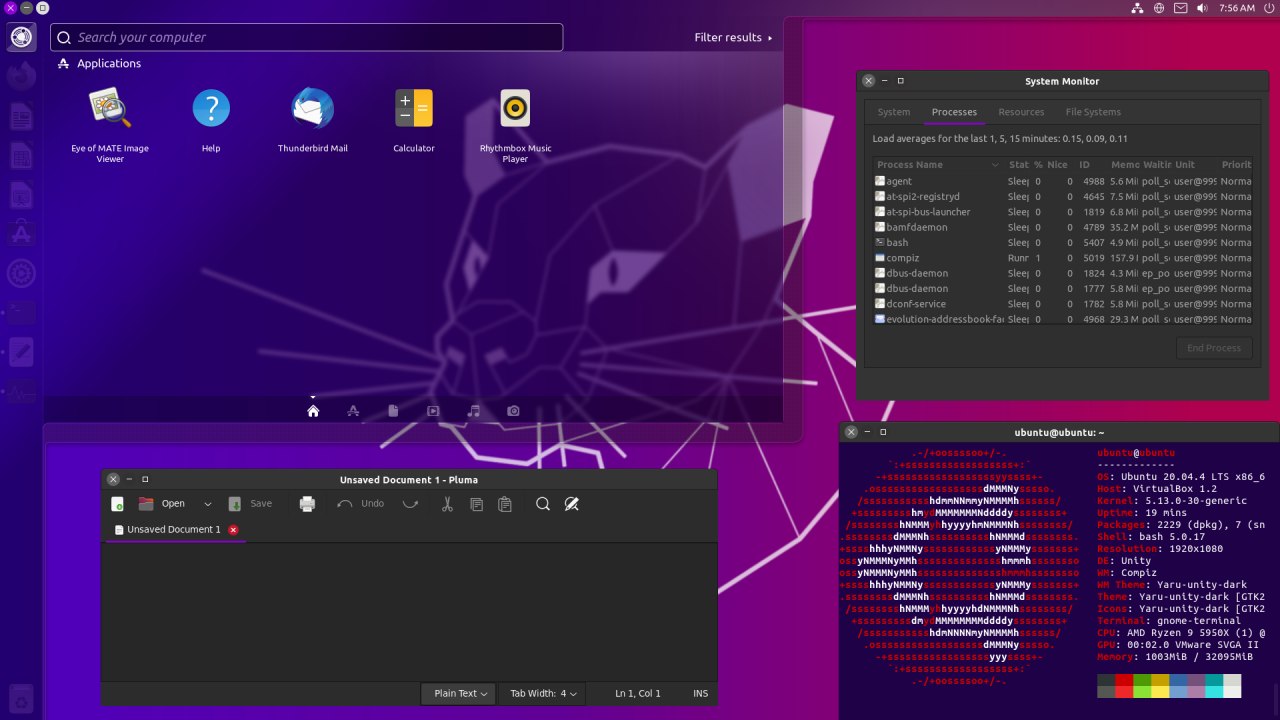This screenshot has width=1280, height=720.
Task: Click the magnifier search icon in Pluma
Action: click(x=543, y=504)
